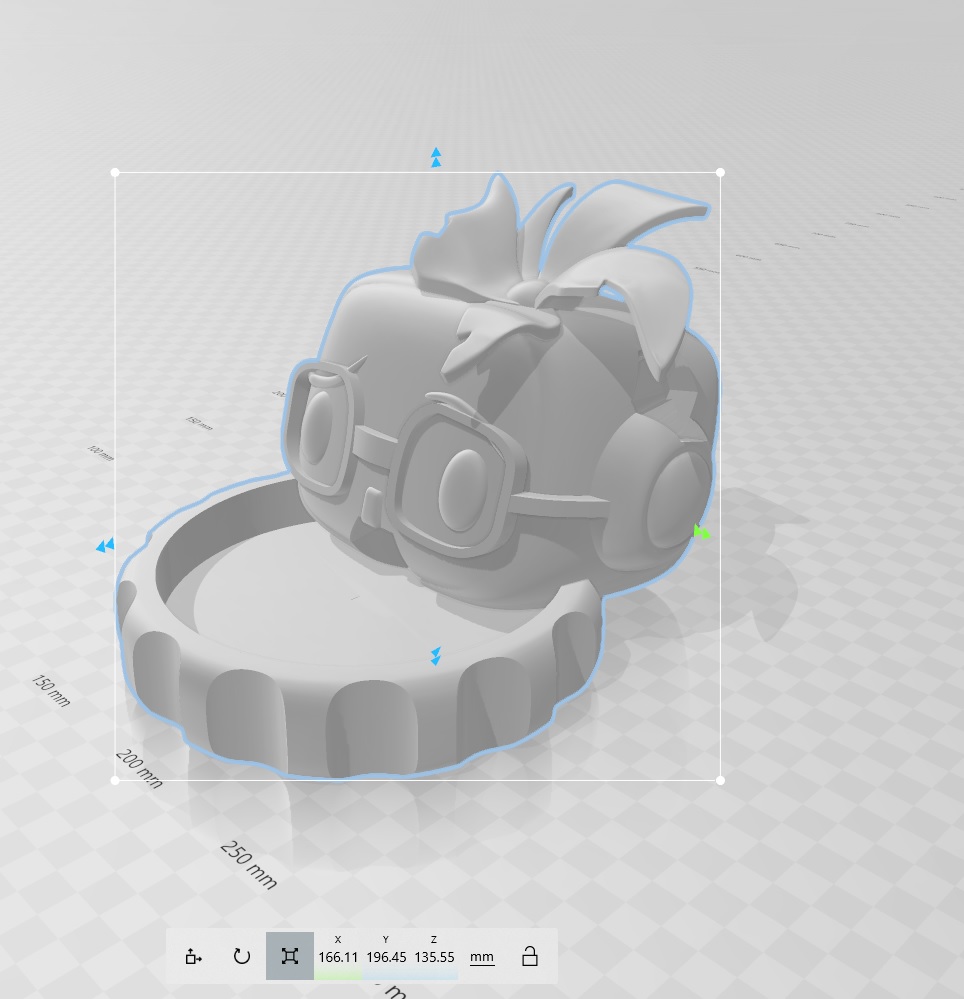The image size is (964, 999).
Task: Click the top-left bounding box corner handle
Action: (x=115, y=172)
